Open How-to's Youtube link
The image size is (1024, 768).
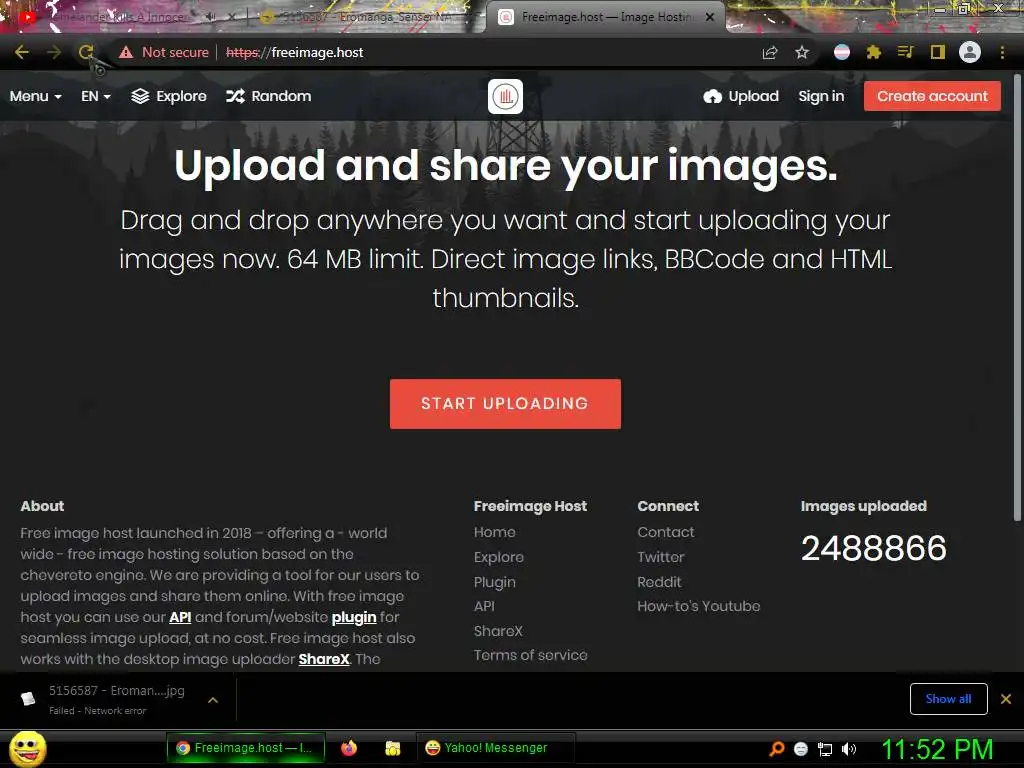(698, 606)
